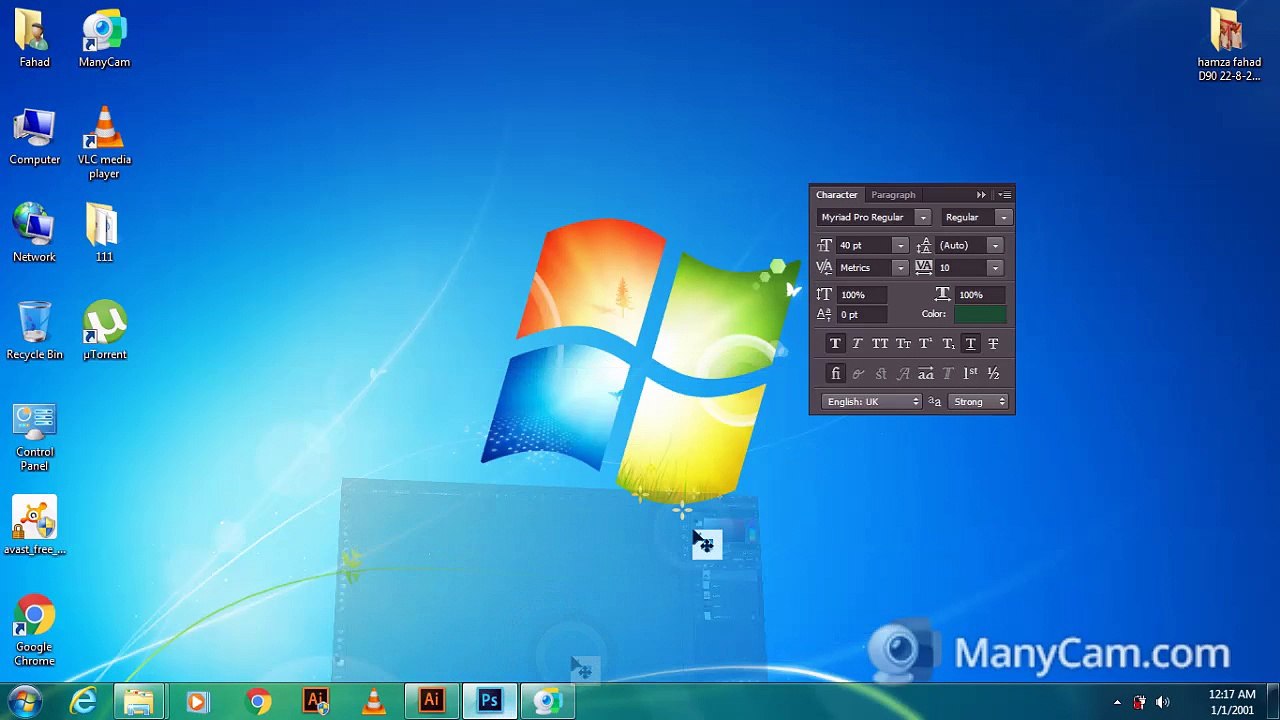Viewport: 1280px width, 720px height.
Task: Click the baseline shift icon
Action: tap(824, 314)
